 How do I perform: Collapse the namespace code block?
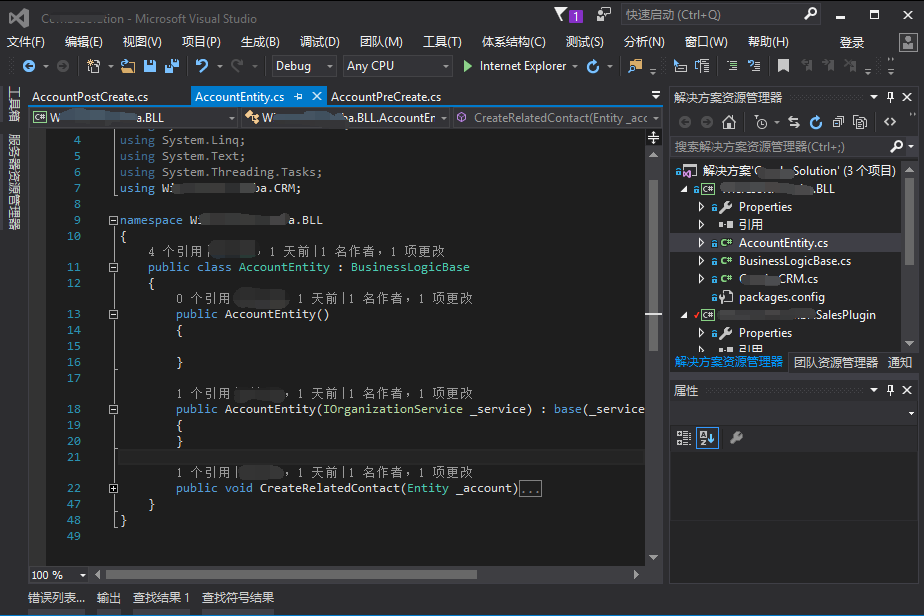click(x=113, y=220)
